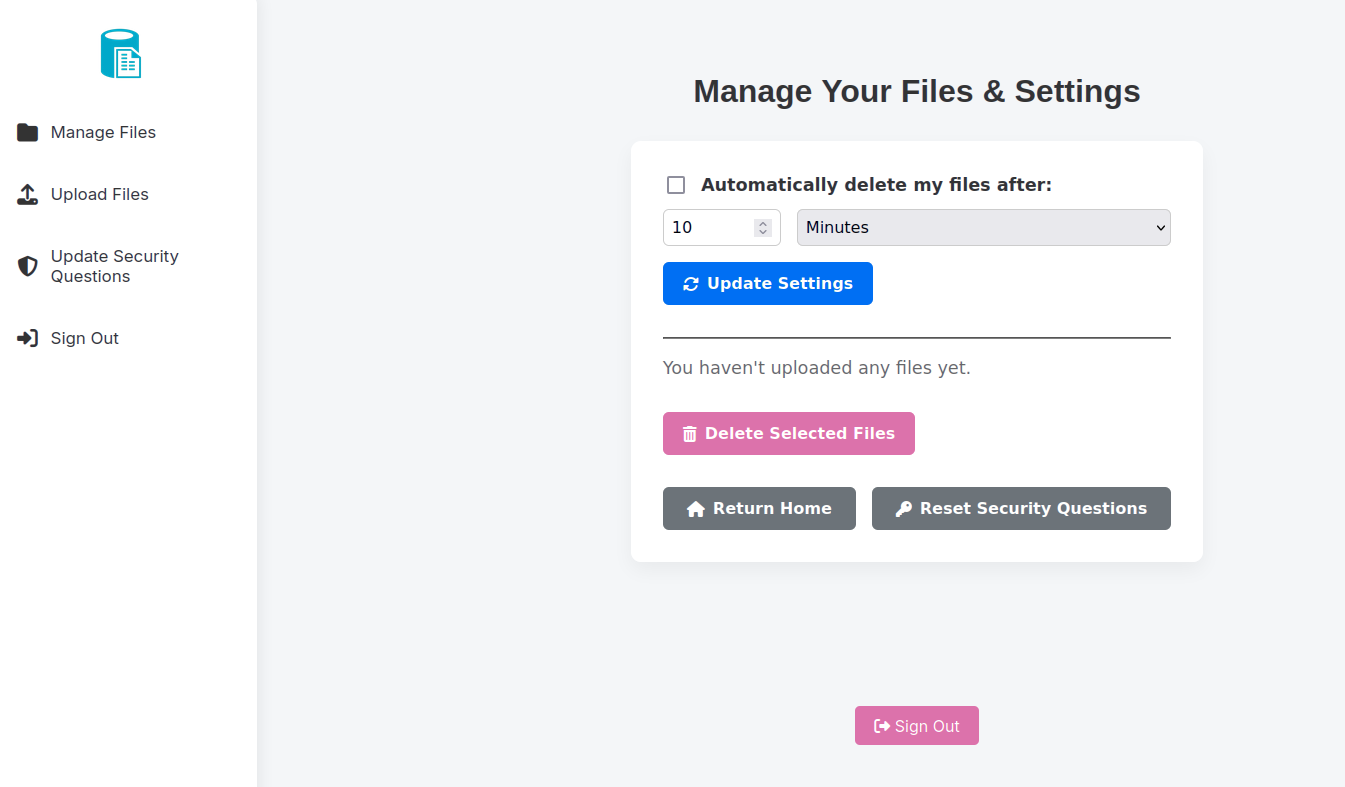Viewport: 1345px width, 787px height.
Task: Open Manage Files from the sidebar
Action: (x=103, y=133)
